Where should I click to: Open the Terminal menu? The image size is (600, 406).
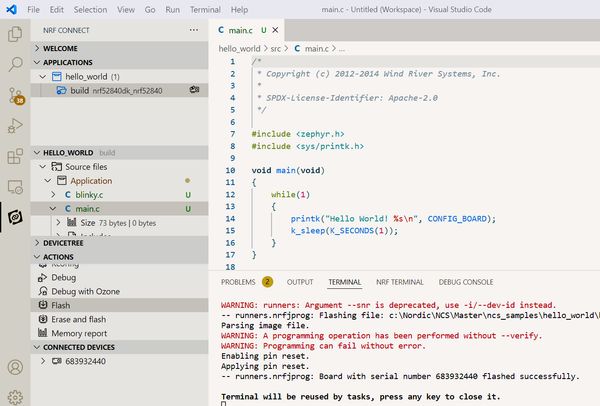click(205, 10)
